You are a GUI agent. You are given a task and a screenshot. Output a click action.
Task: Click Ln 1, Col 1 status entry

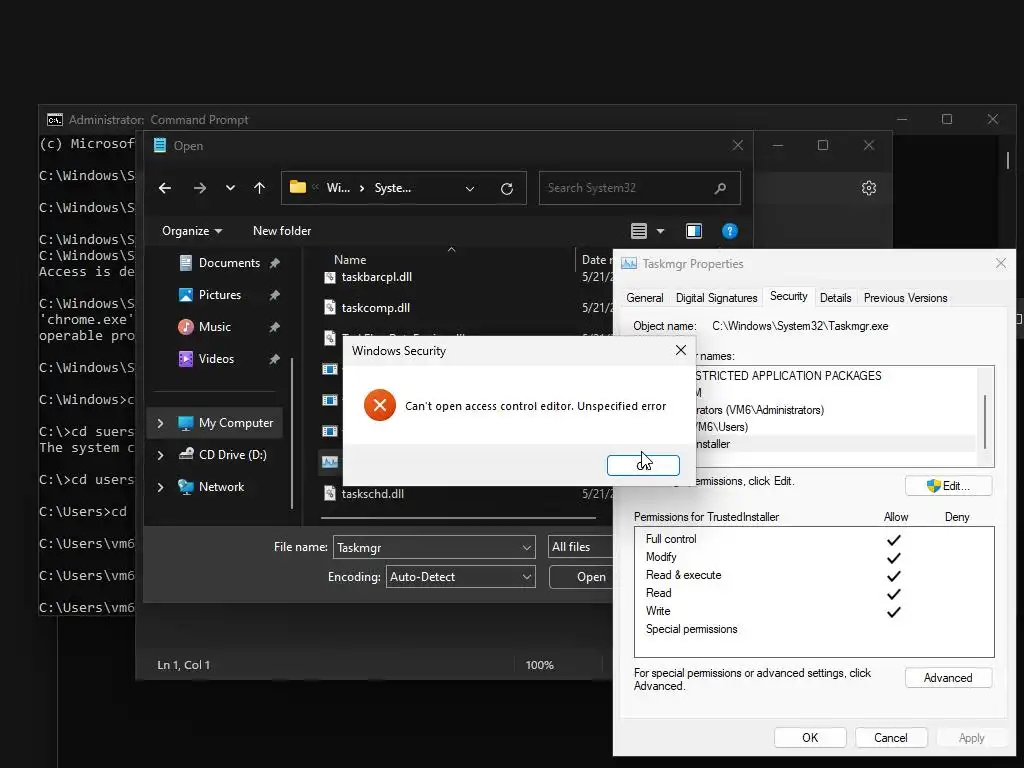coord(184,665)
